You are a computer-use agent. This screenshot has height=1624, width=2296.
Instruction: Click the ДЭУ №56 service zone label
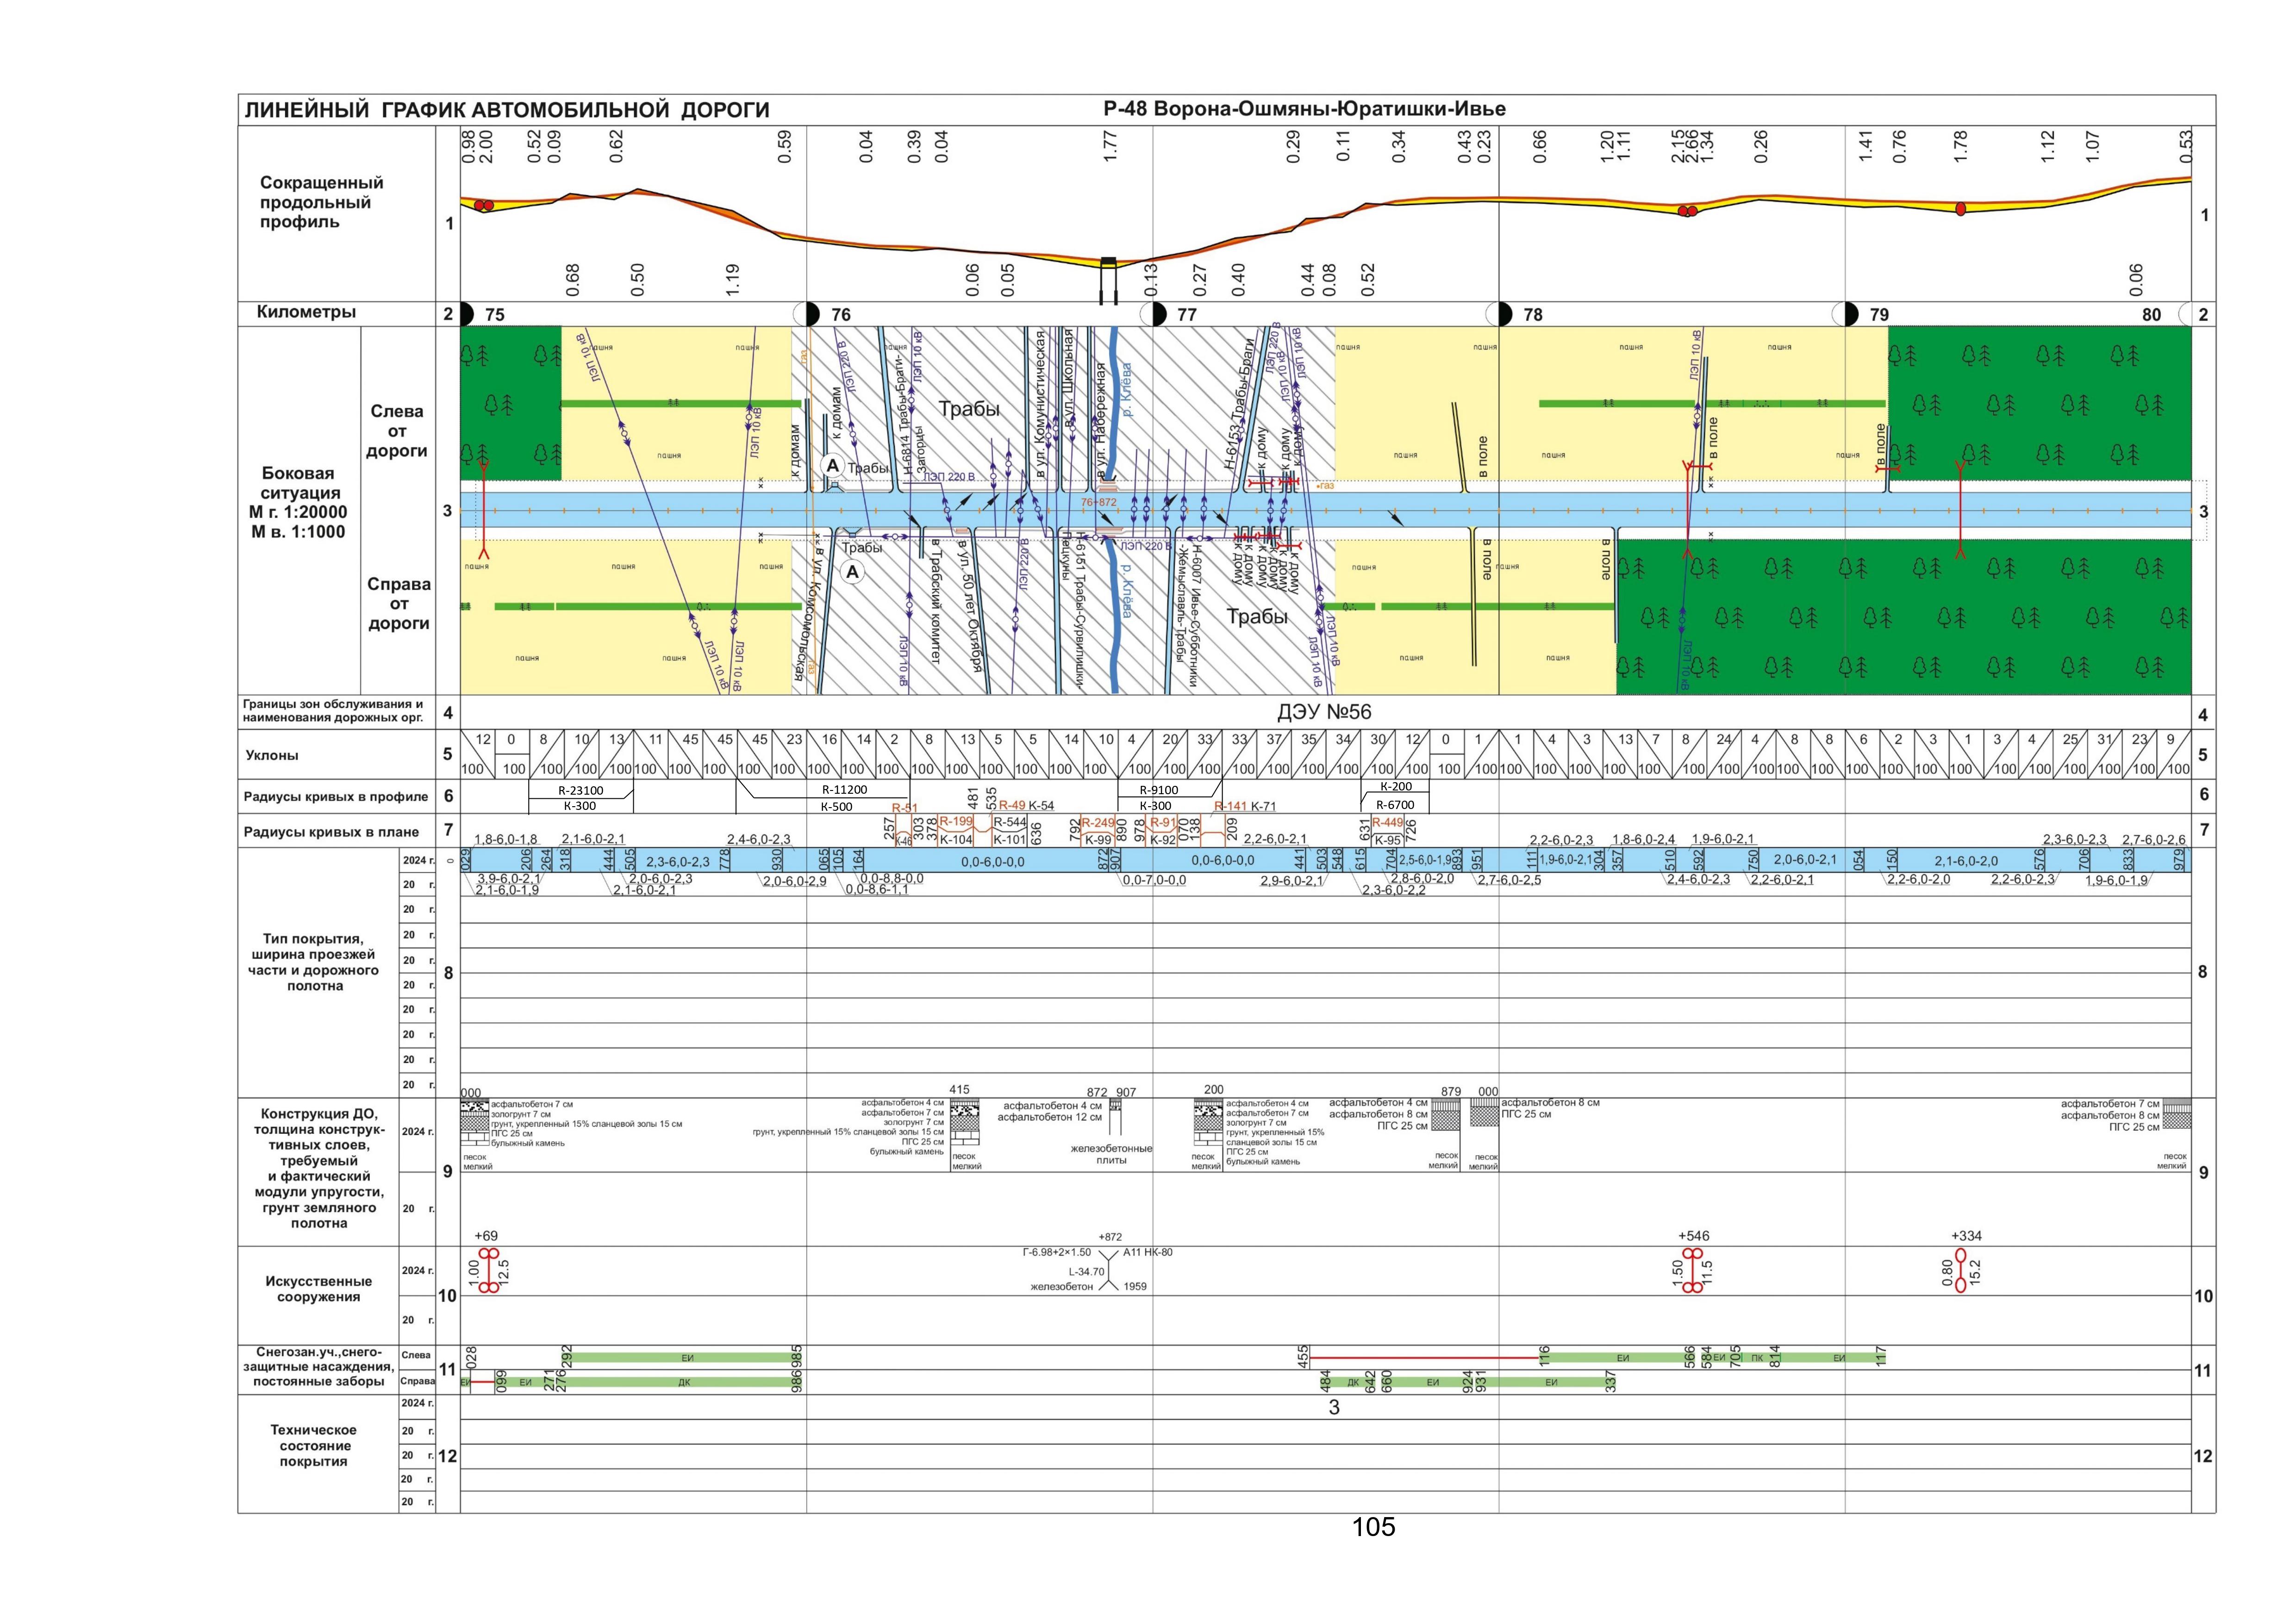click(x=1324, y=712)
